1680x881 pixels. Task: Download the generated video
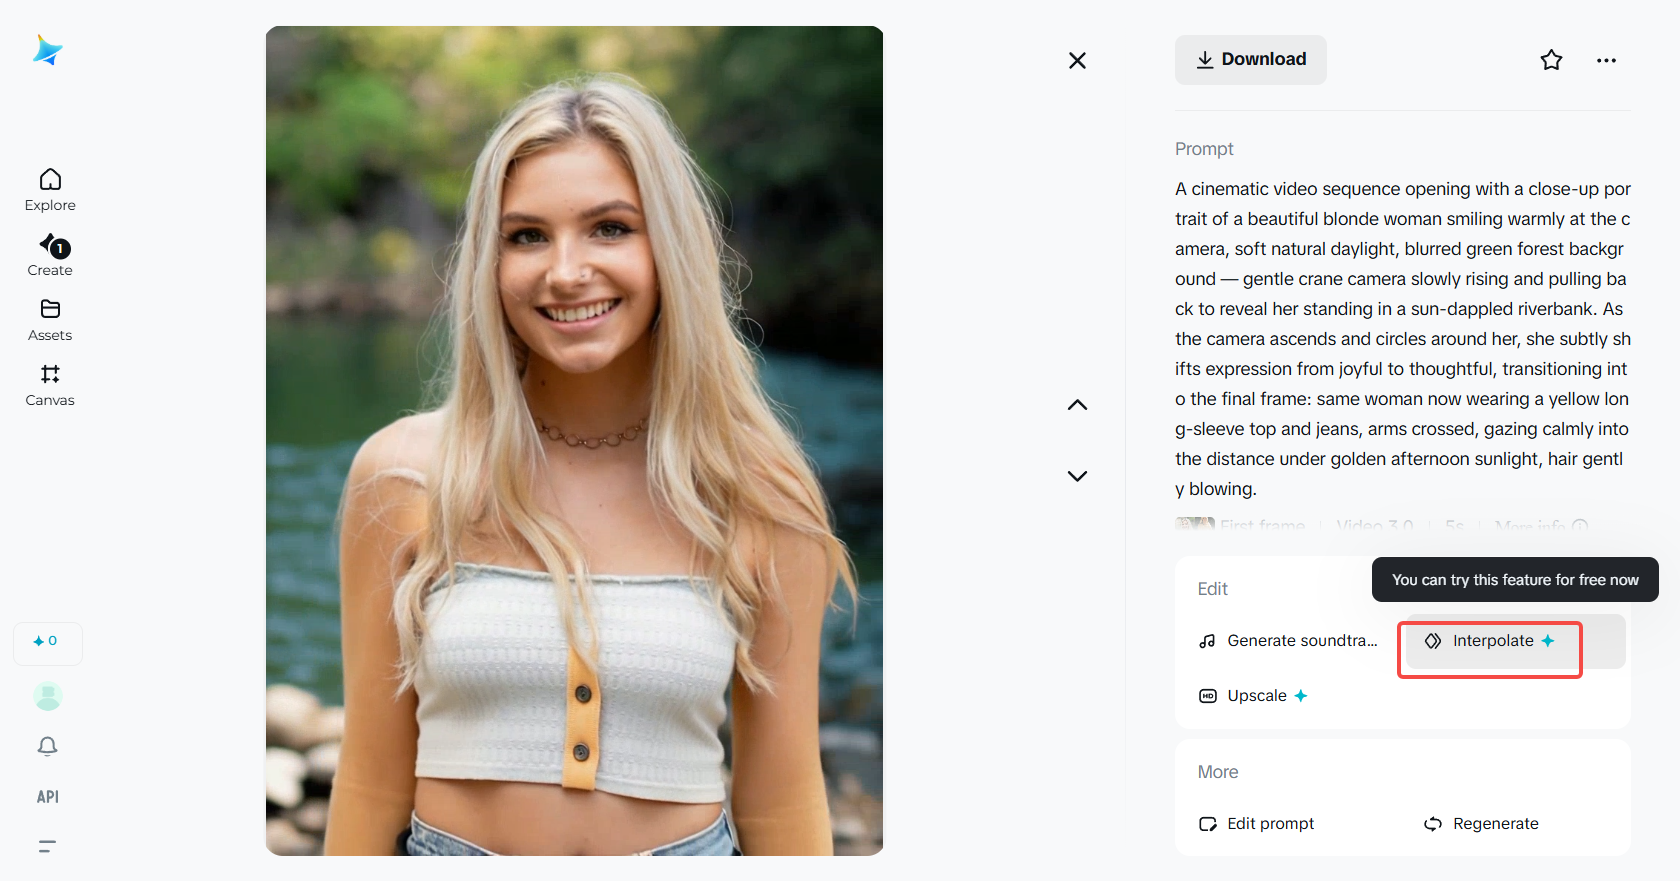pos(1250,60)
